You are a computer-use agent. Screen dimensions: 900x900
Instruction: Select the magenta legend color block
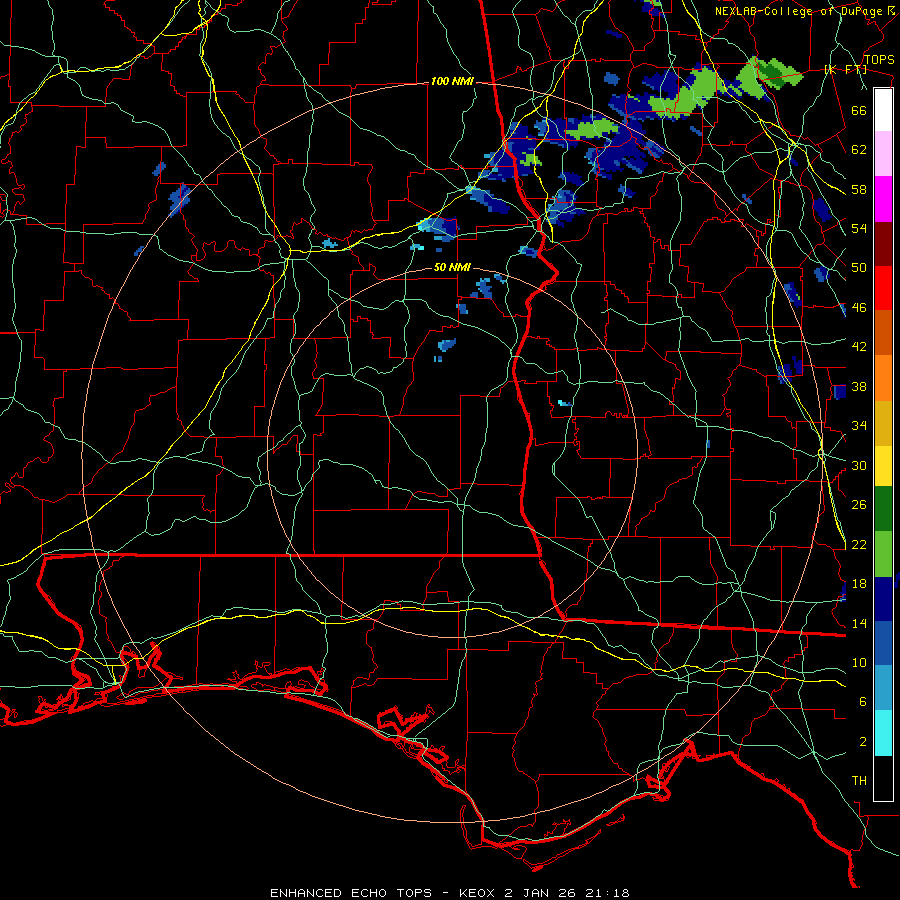pos(883,199)
